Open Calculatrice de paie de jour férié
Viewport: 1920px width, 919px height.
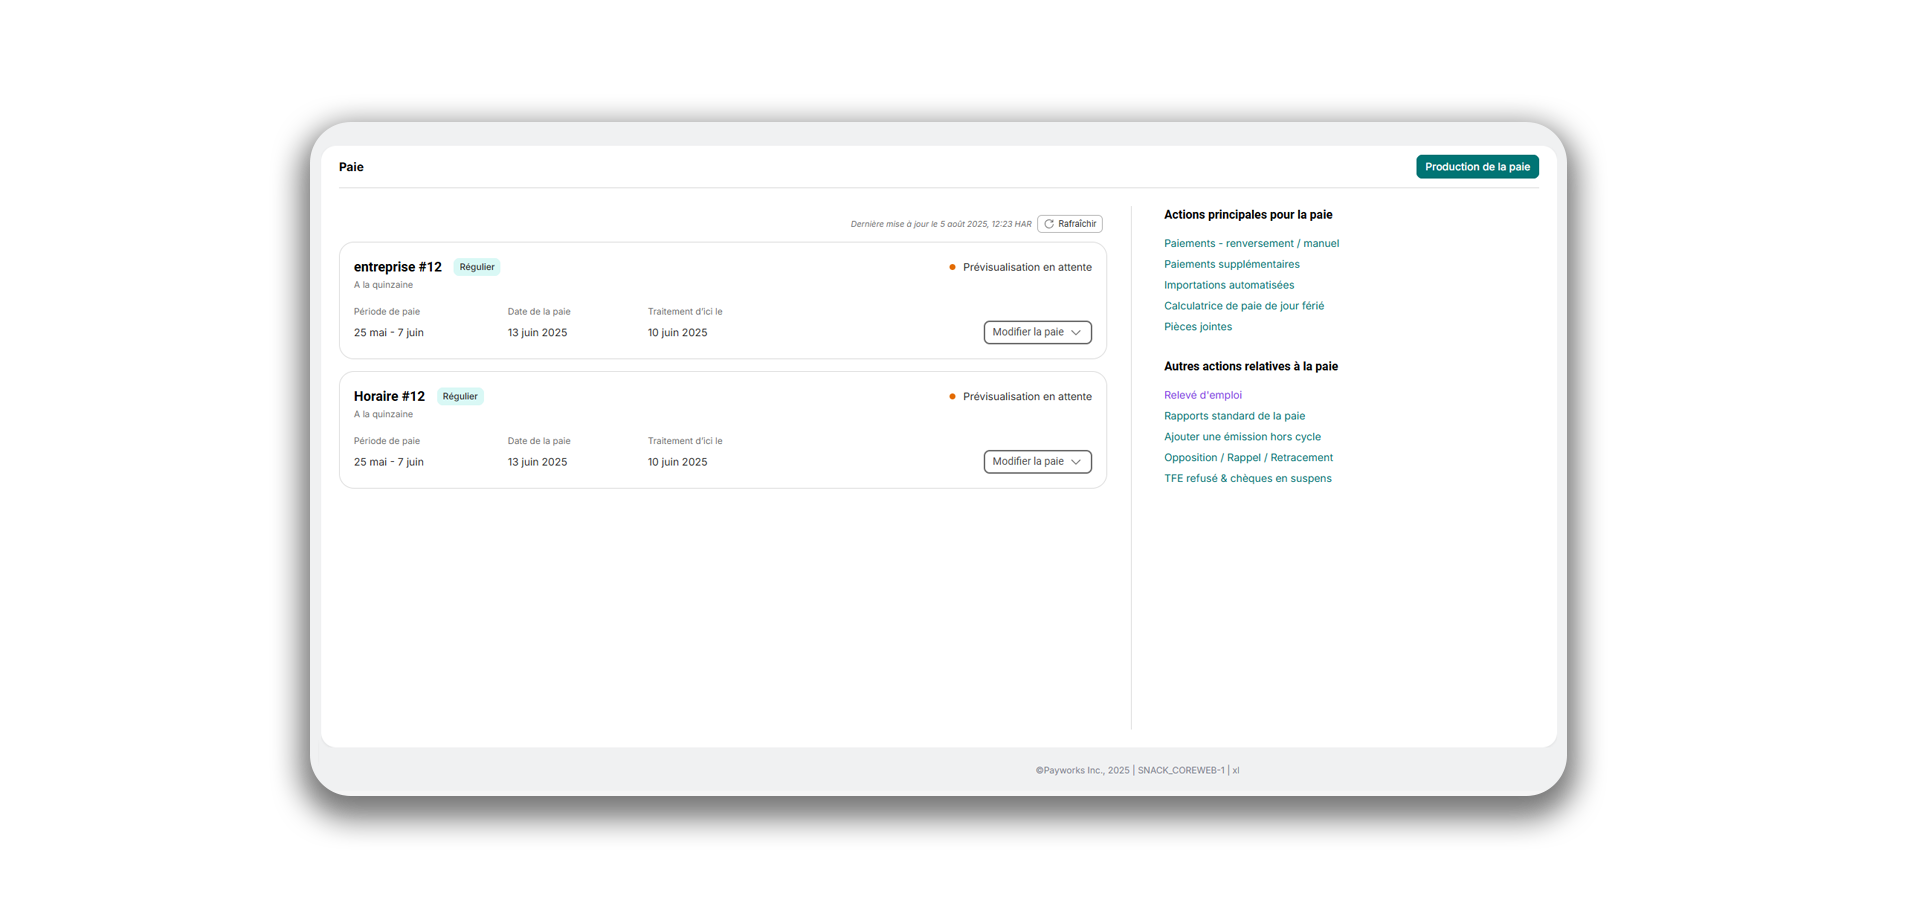[x=1243, y=306]
